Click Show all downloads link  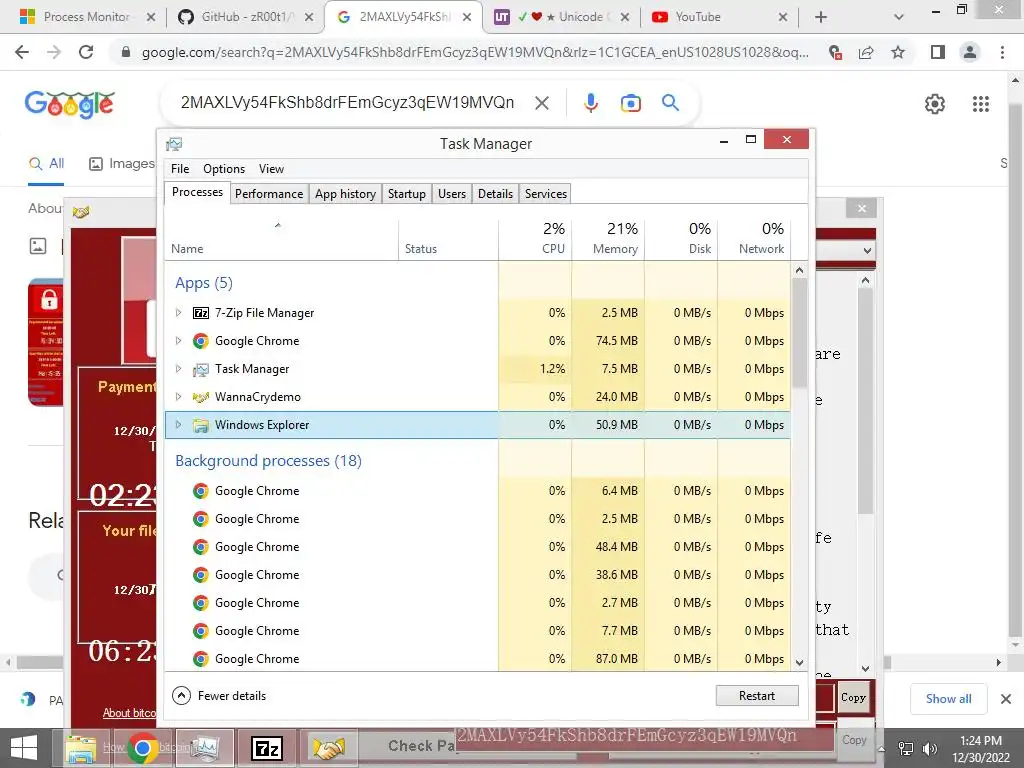[x=948, y=699]
